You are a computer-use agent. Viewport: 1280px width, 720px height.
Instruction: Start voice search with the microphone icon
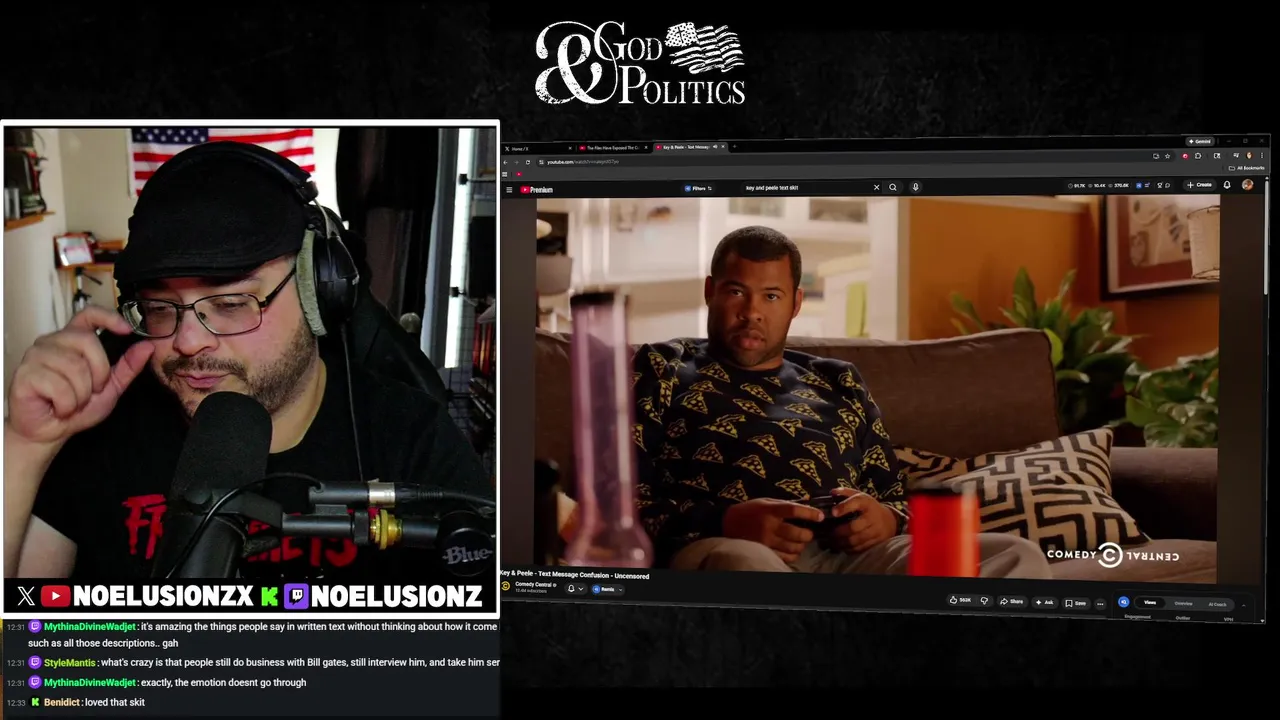(915, 187)
